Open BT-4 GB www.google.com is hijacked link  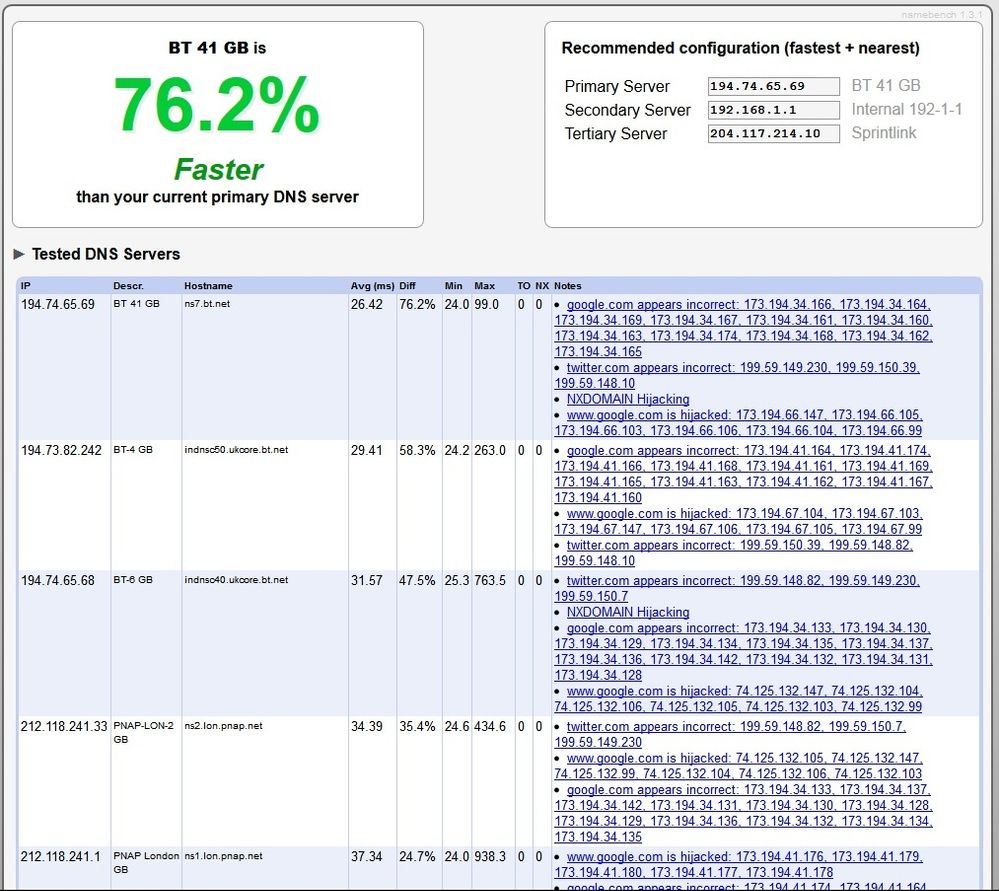[x=738, y=521]
